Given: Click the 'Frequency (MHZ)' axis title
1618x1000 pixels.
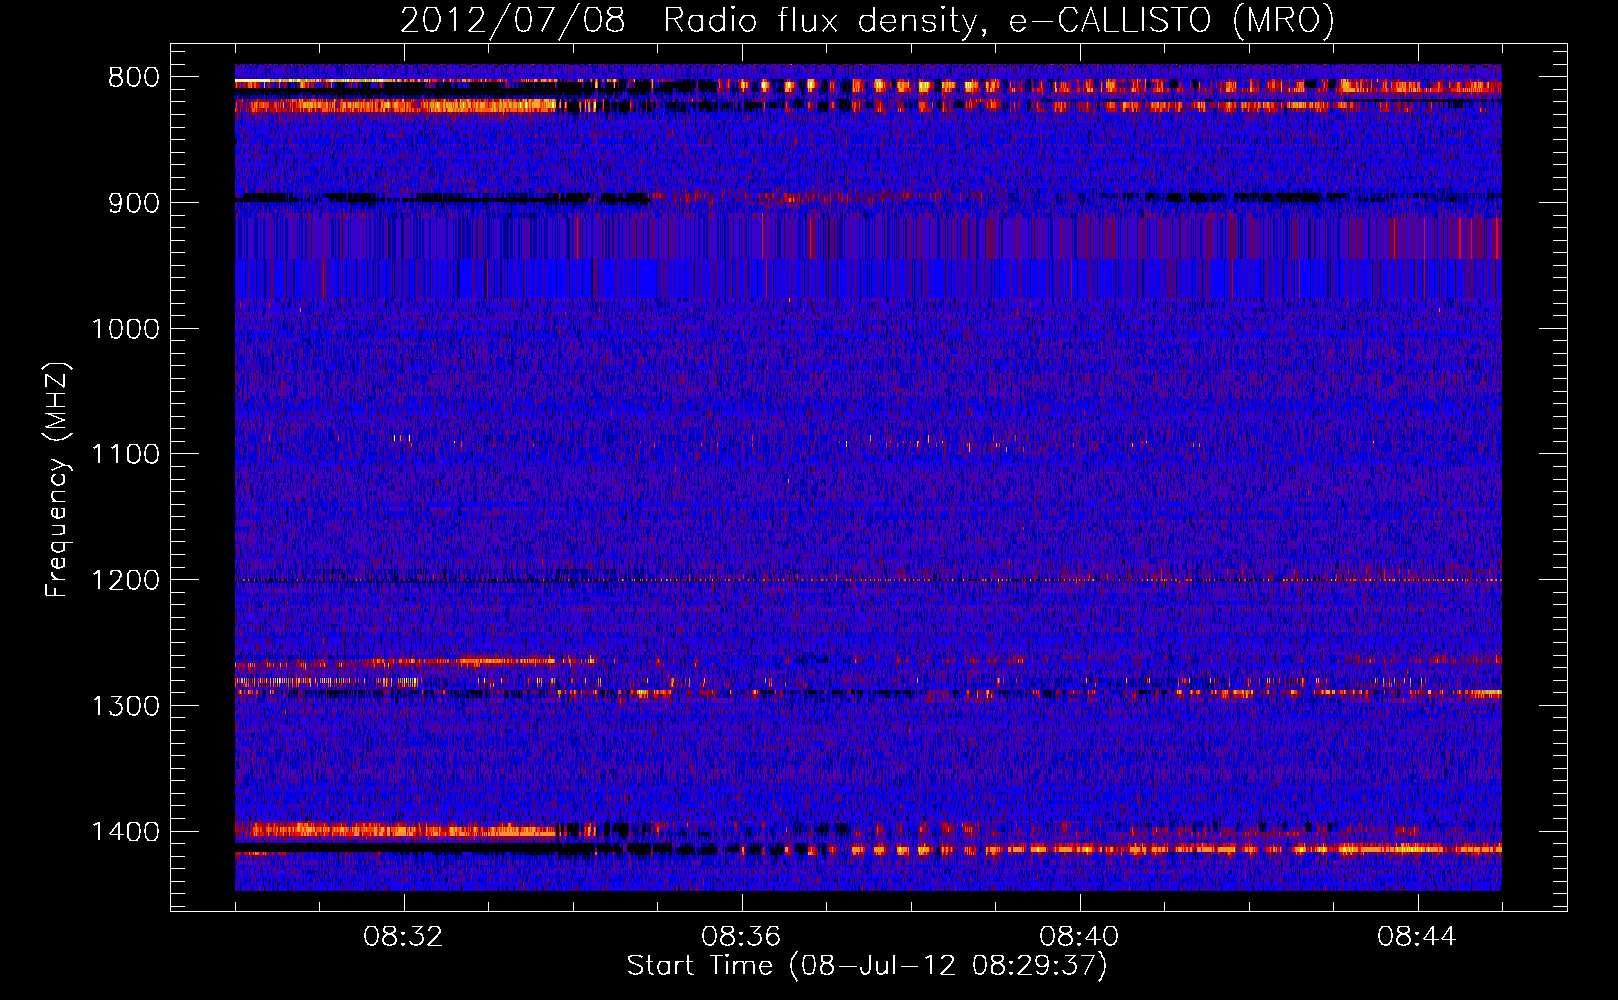Looking at the screenshot, I should point(58,480).
